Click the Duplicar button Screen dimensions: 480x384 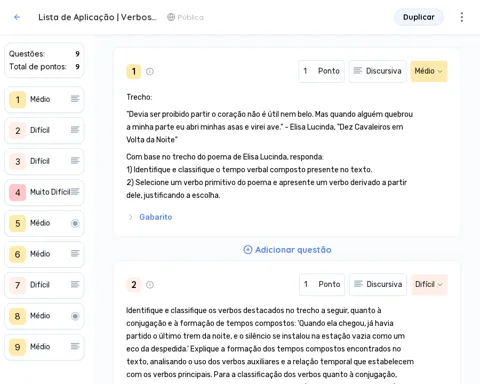pyautogui.click(x=419, y=17)
